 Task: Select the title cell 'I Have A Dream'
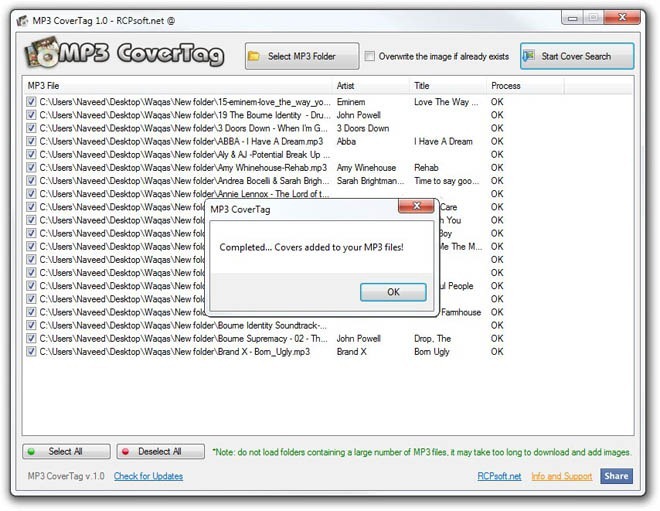point(443,141)
